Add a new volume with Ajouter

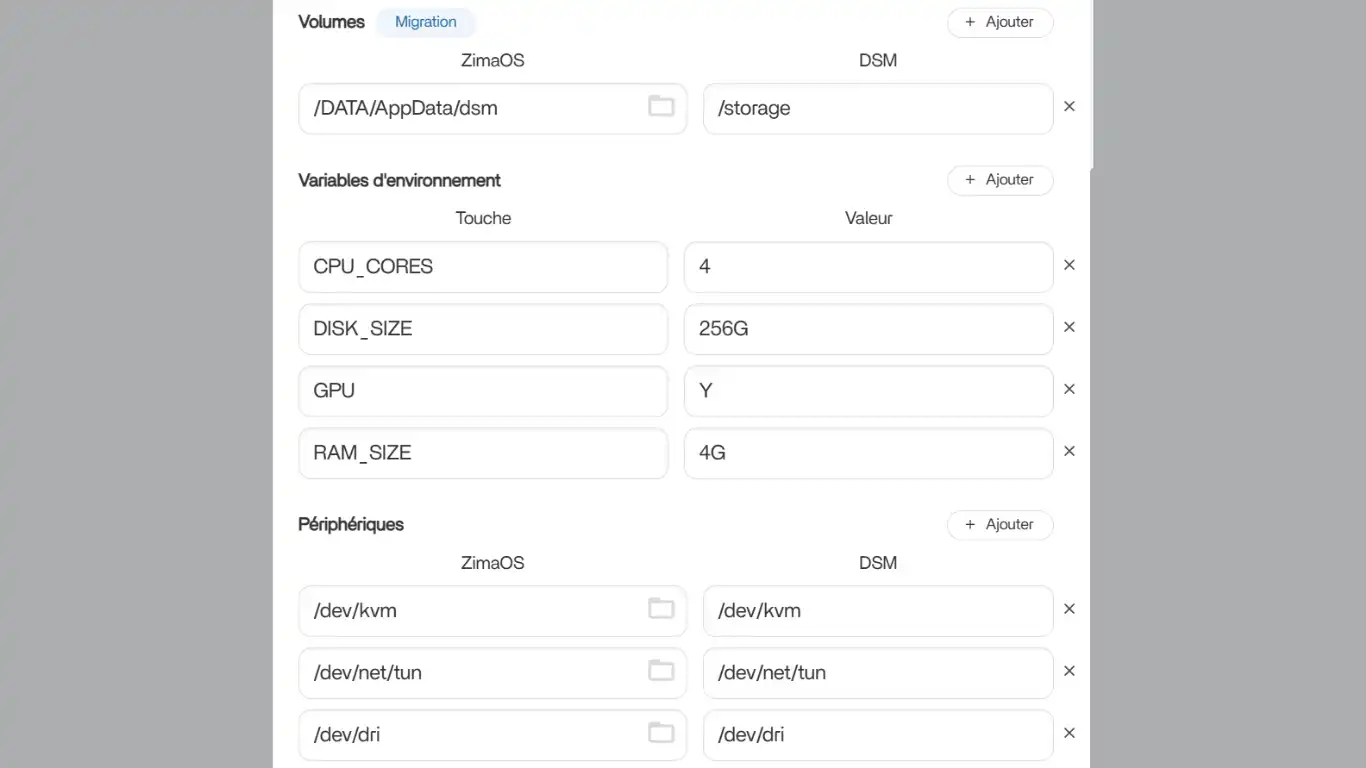[999, 22]
